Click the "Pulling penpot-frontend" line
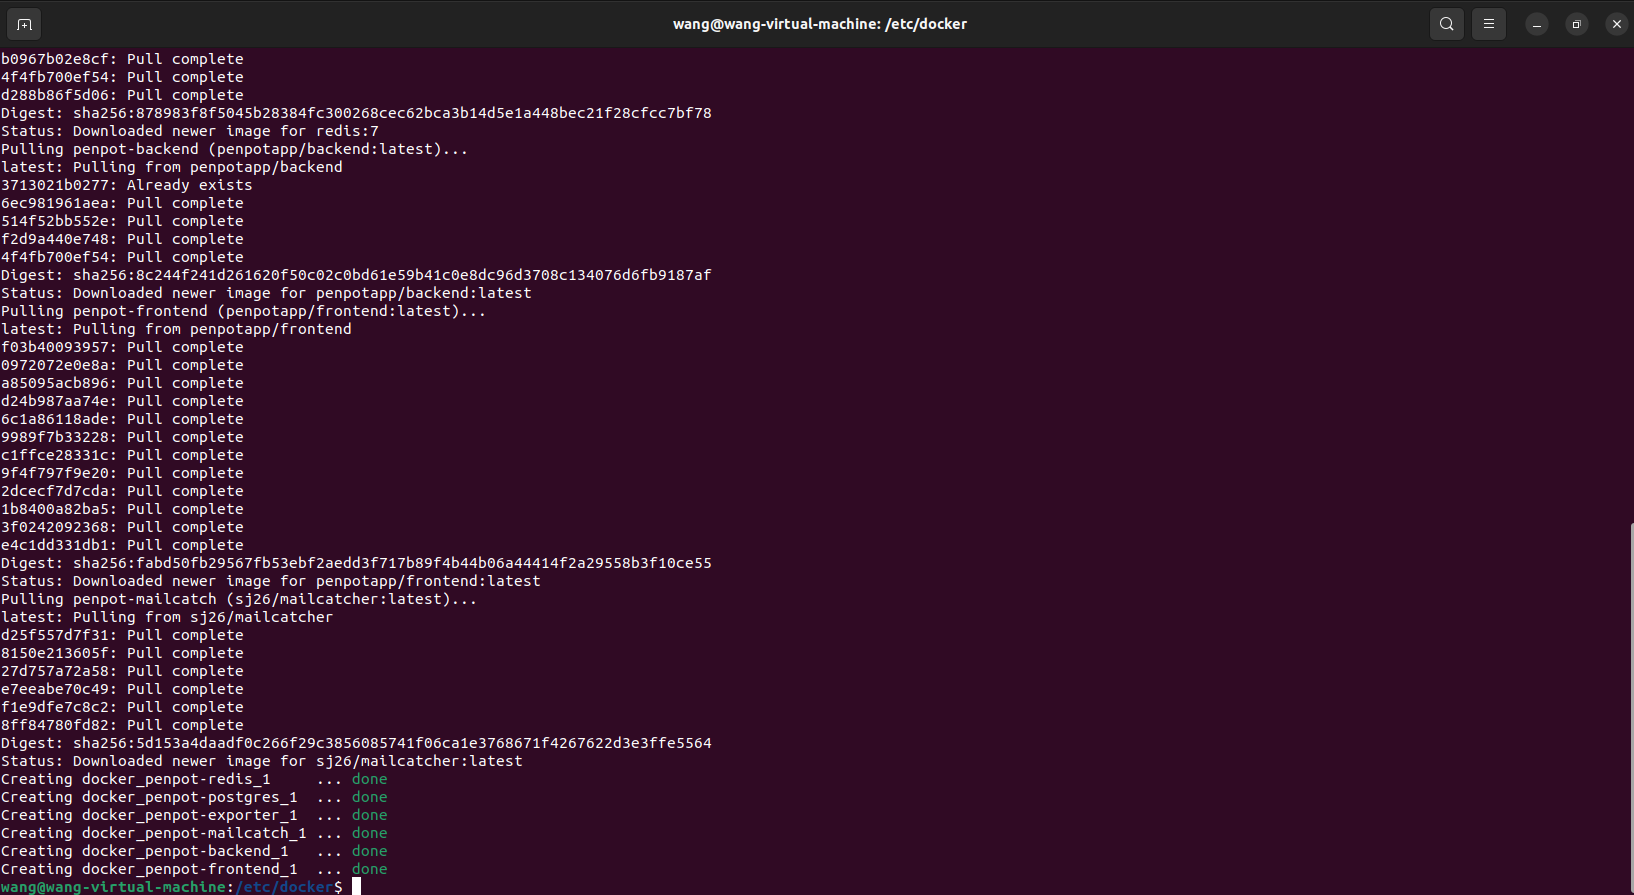 (x=243, y=311)
